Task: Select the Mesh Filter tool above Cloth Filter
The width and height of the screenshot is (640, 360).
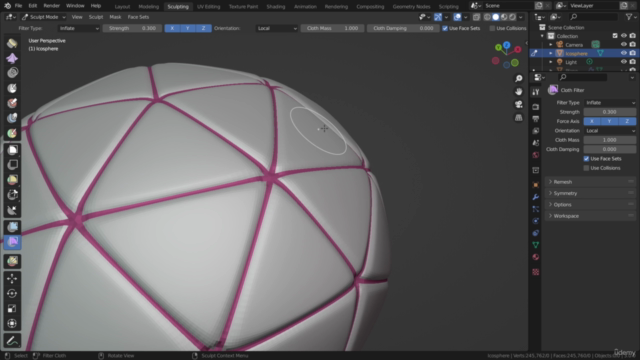Action: pos(12,227)
